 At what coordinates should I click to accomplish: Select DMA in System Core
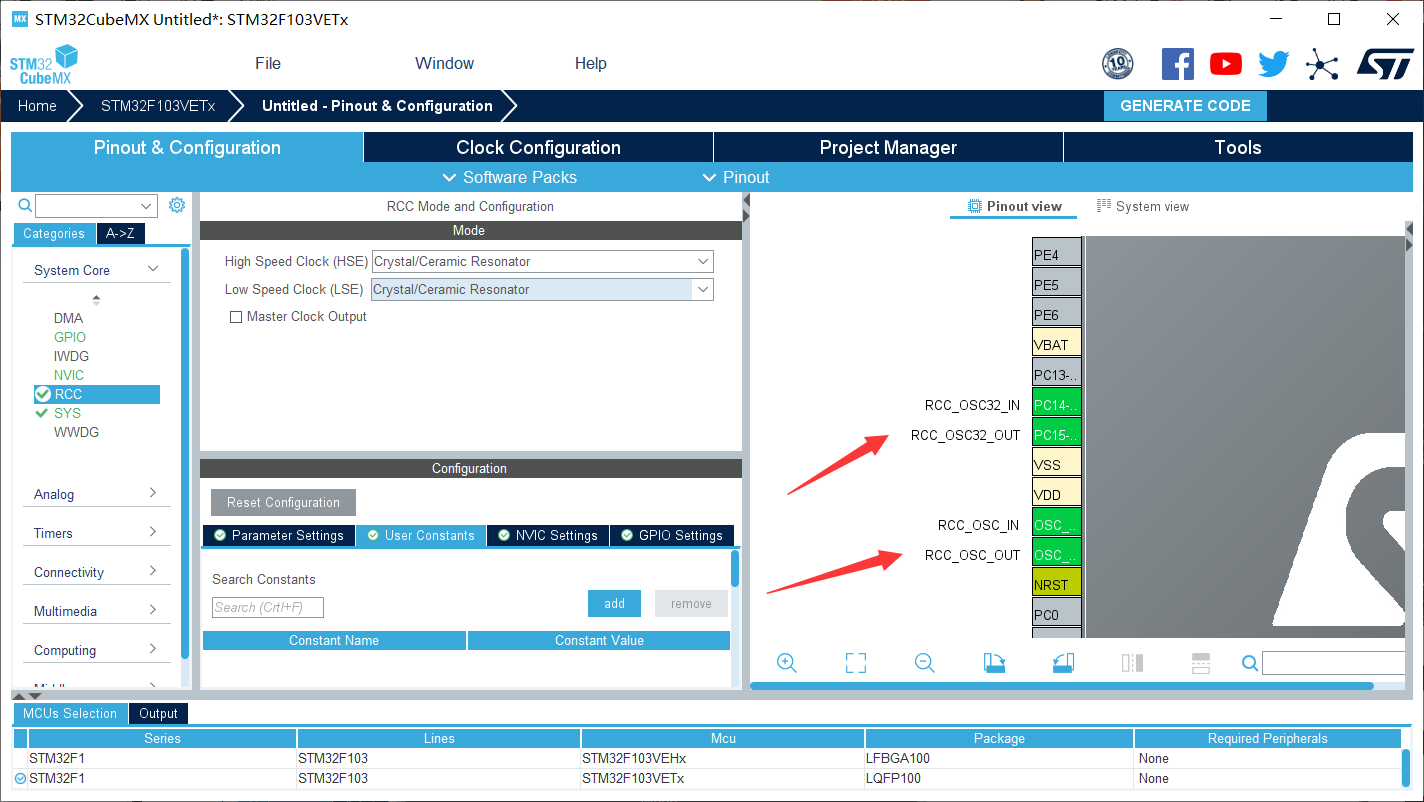click(68, 318)
